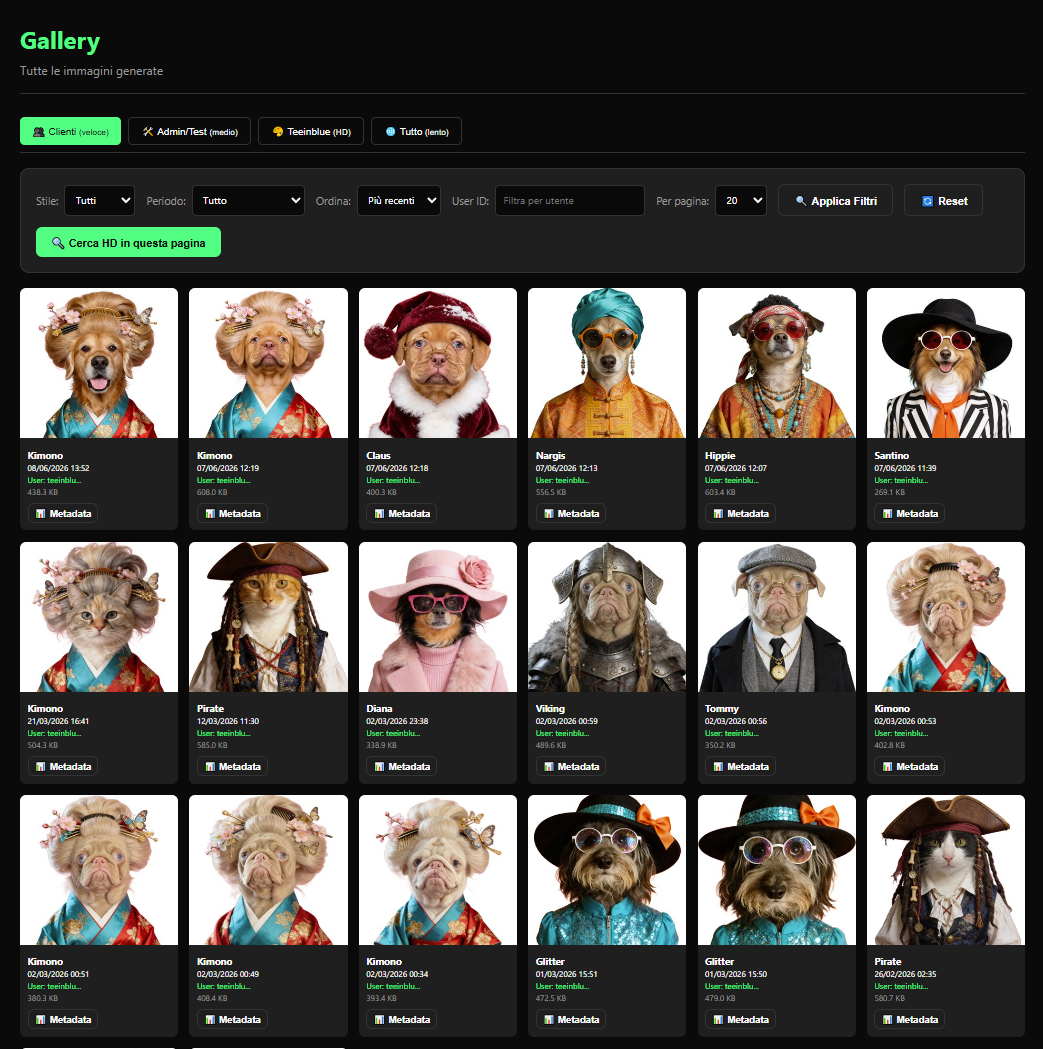Open the Glitter 01/03/2026 15:51 dog thumbnail
This screenshot has width=1043, height=1049.
(x=607, y=870)
